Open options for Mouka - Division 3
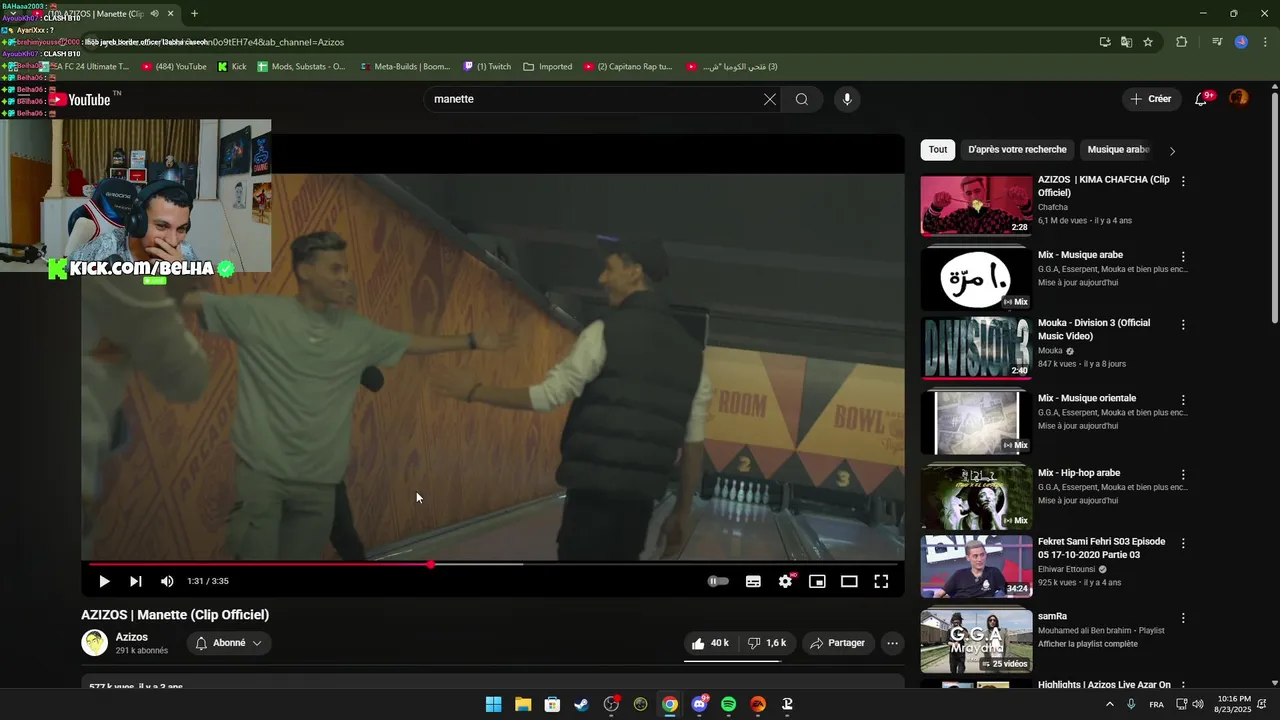The height and width of the screenshot is (720, 1280). point(1183,325)
